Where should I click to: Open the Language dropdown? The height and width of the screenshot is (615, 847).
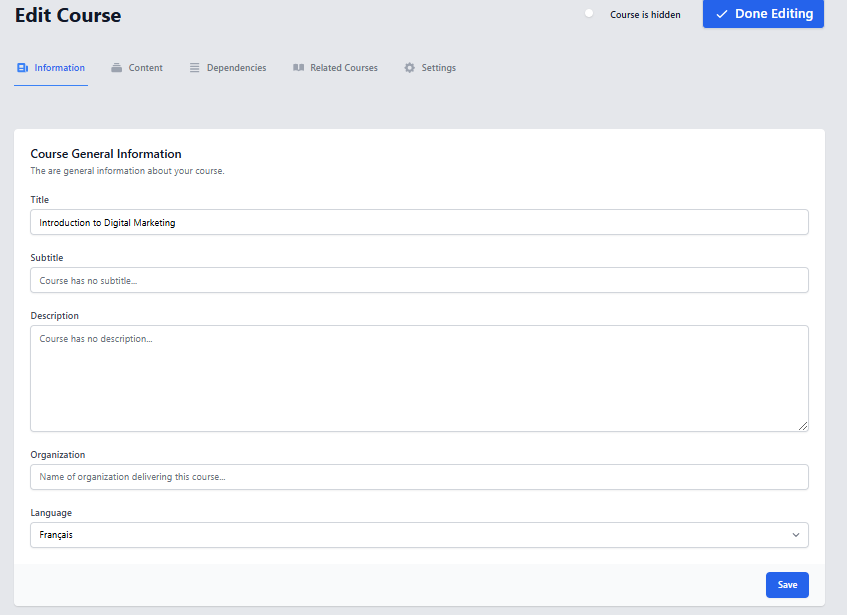419,535
